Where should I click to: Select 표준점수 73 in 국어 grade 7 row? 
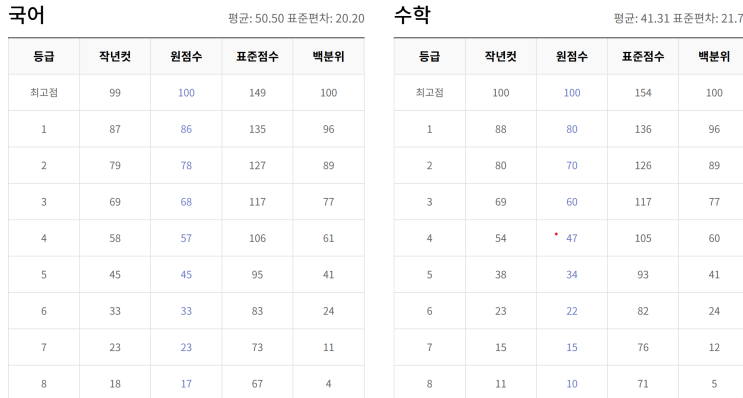[x=257, y=347]
